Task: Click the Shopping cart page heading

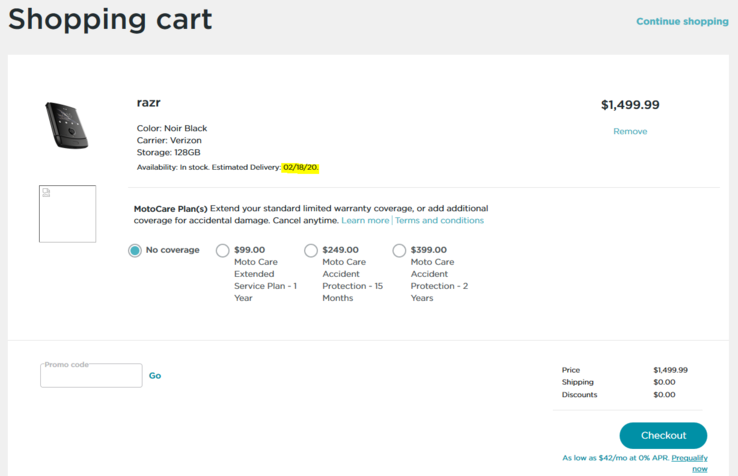Action: pos(110,19)
